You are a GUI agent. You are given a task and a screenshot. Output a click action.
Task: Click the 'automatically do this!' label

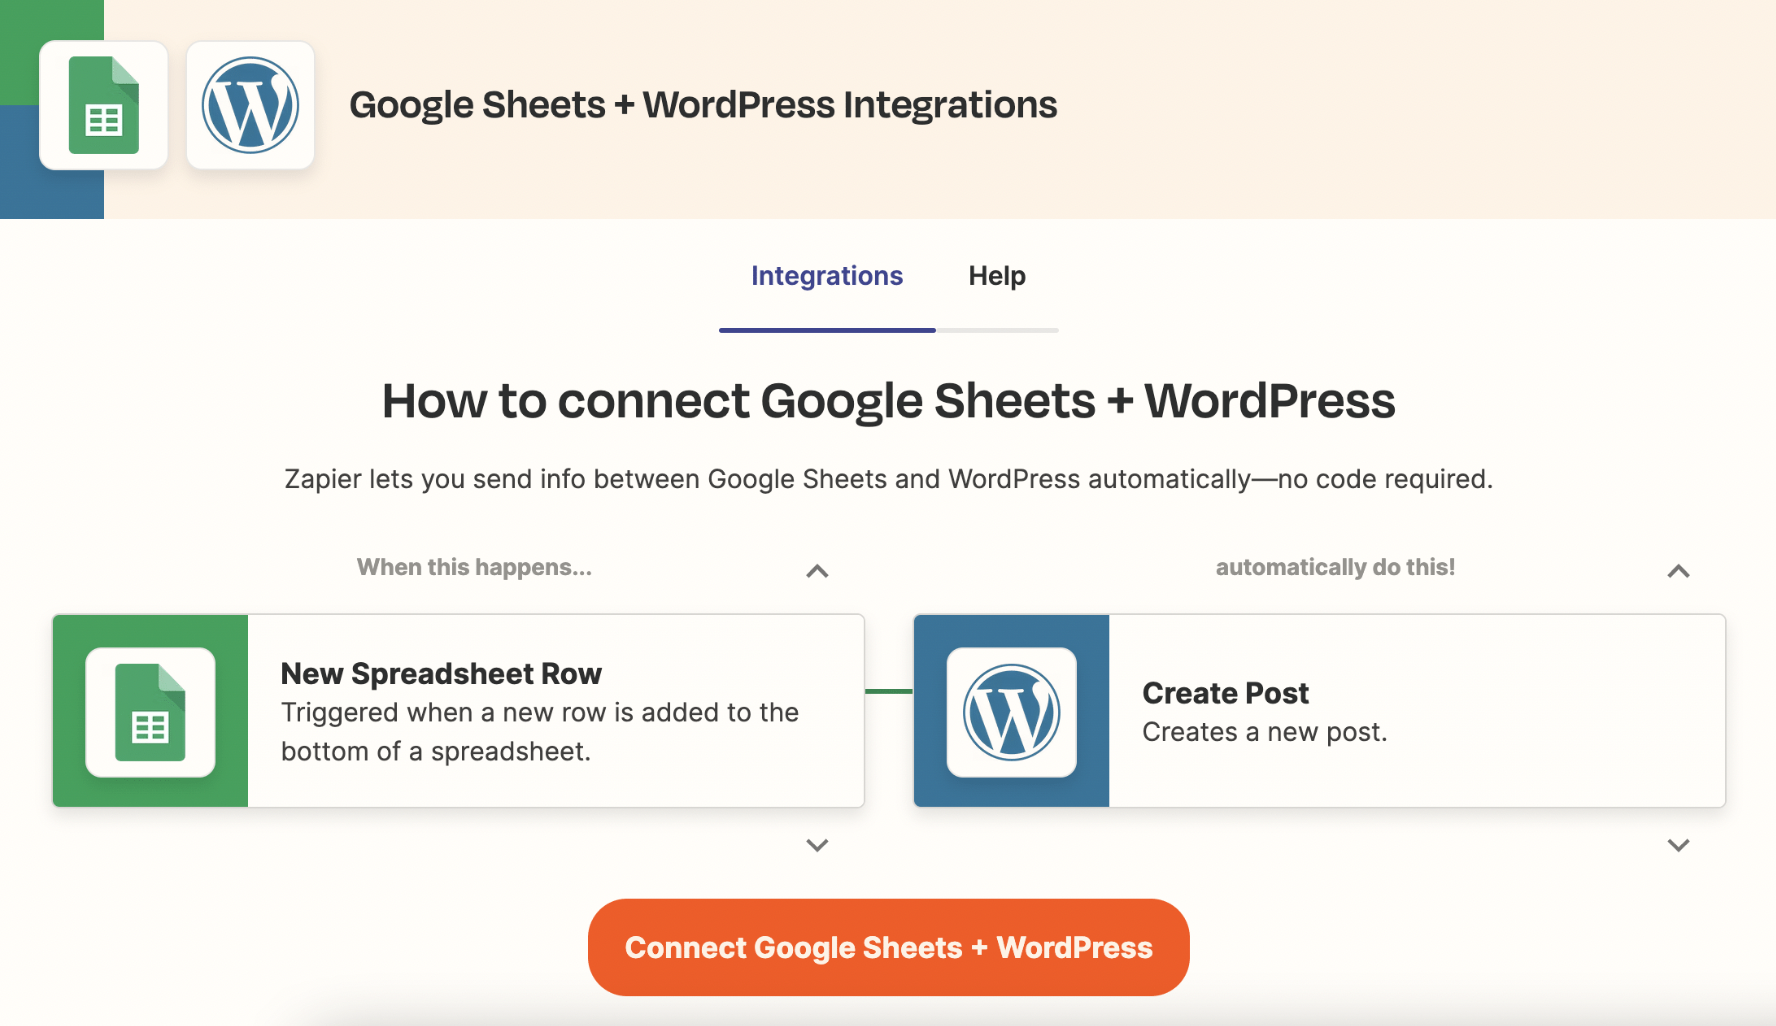pyautogui.click(x=1335, y=567)
